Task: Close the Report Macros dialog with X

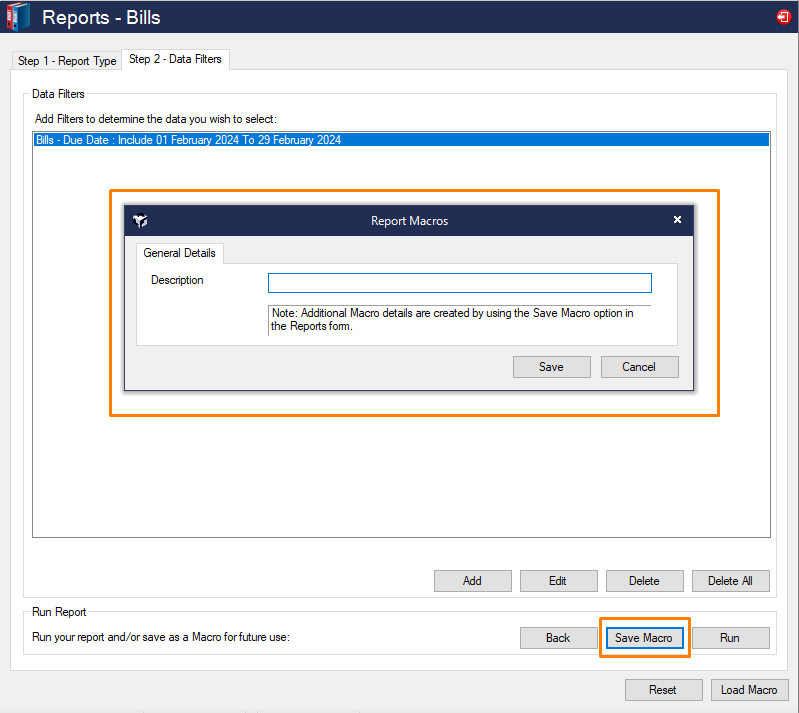Action: [x=677, y=220]
